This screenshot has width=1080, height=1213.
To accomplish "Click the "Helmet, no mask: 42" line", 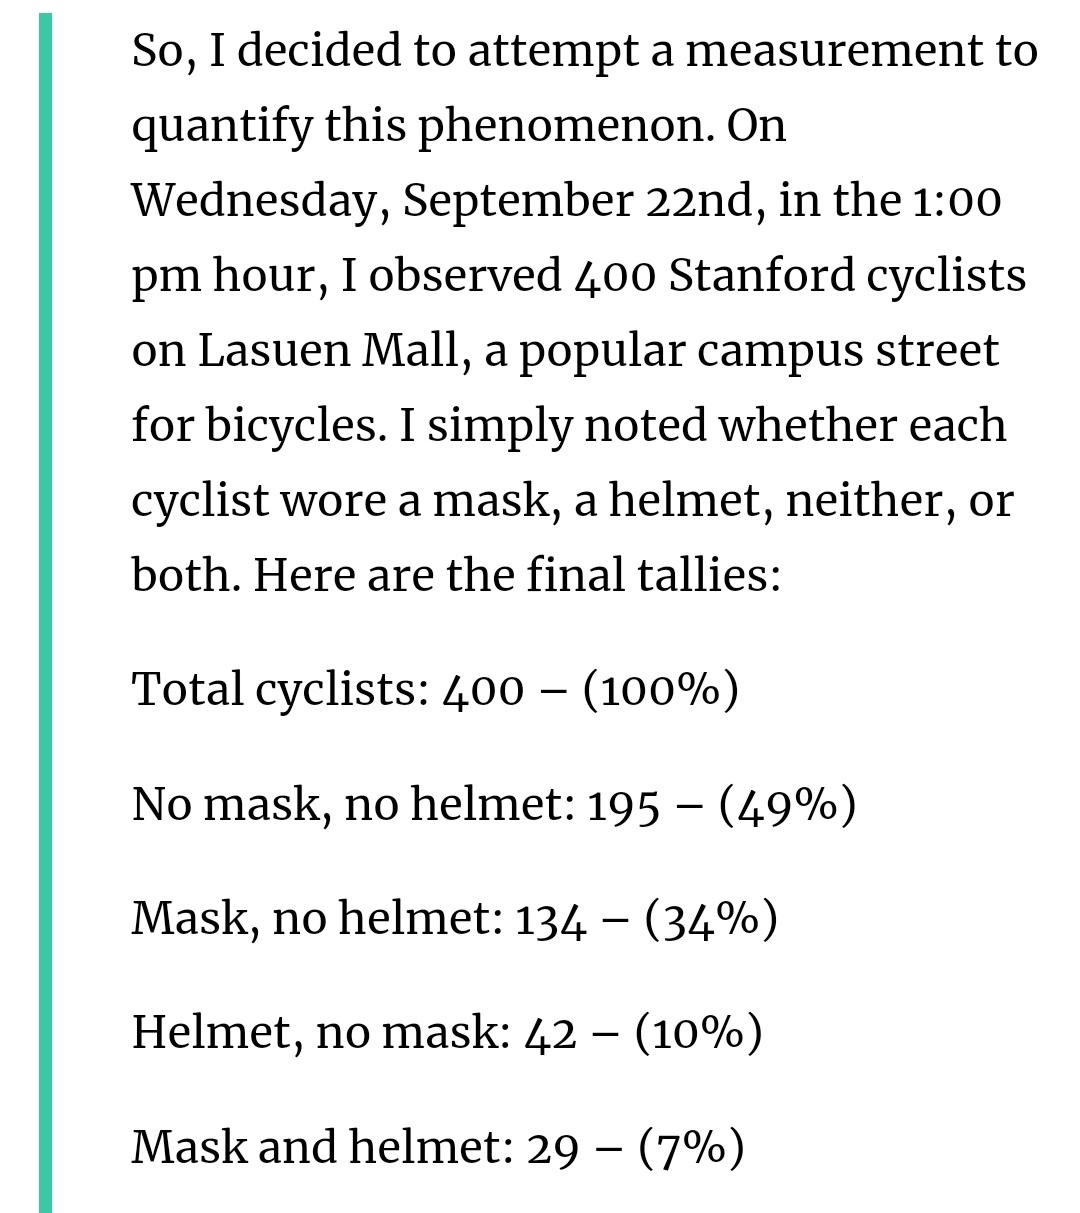I will (x=447, y=1031).
